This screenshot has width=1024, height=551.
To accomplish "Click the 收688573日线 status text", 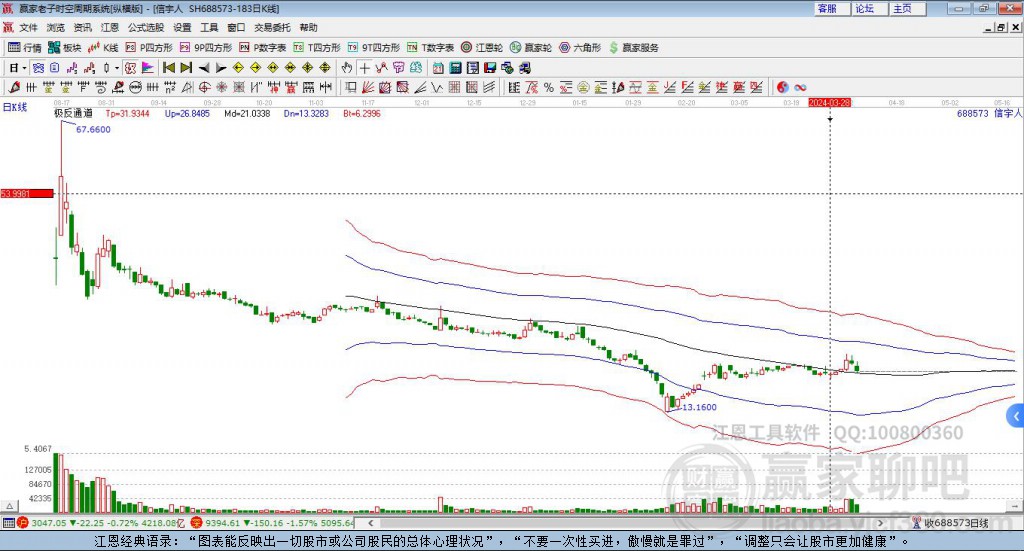I will tap(956, 523).
